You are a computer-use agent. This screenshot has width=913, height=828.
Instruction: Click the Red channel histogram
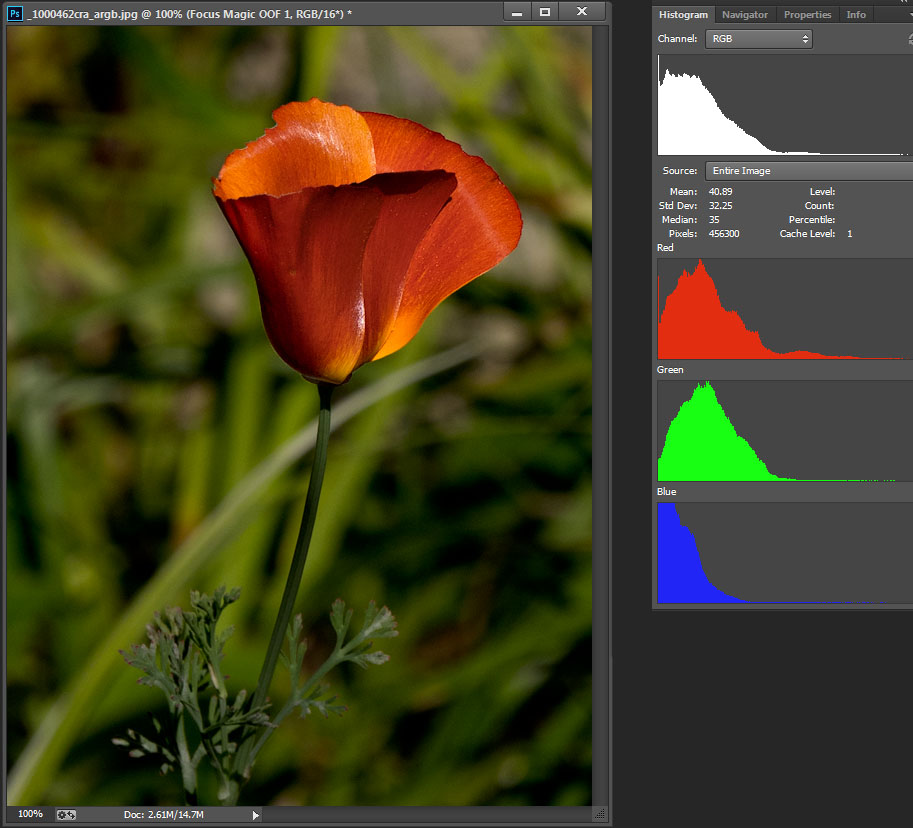point(785,309)
